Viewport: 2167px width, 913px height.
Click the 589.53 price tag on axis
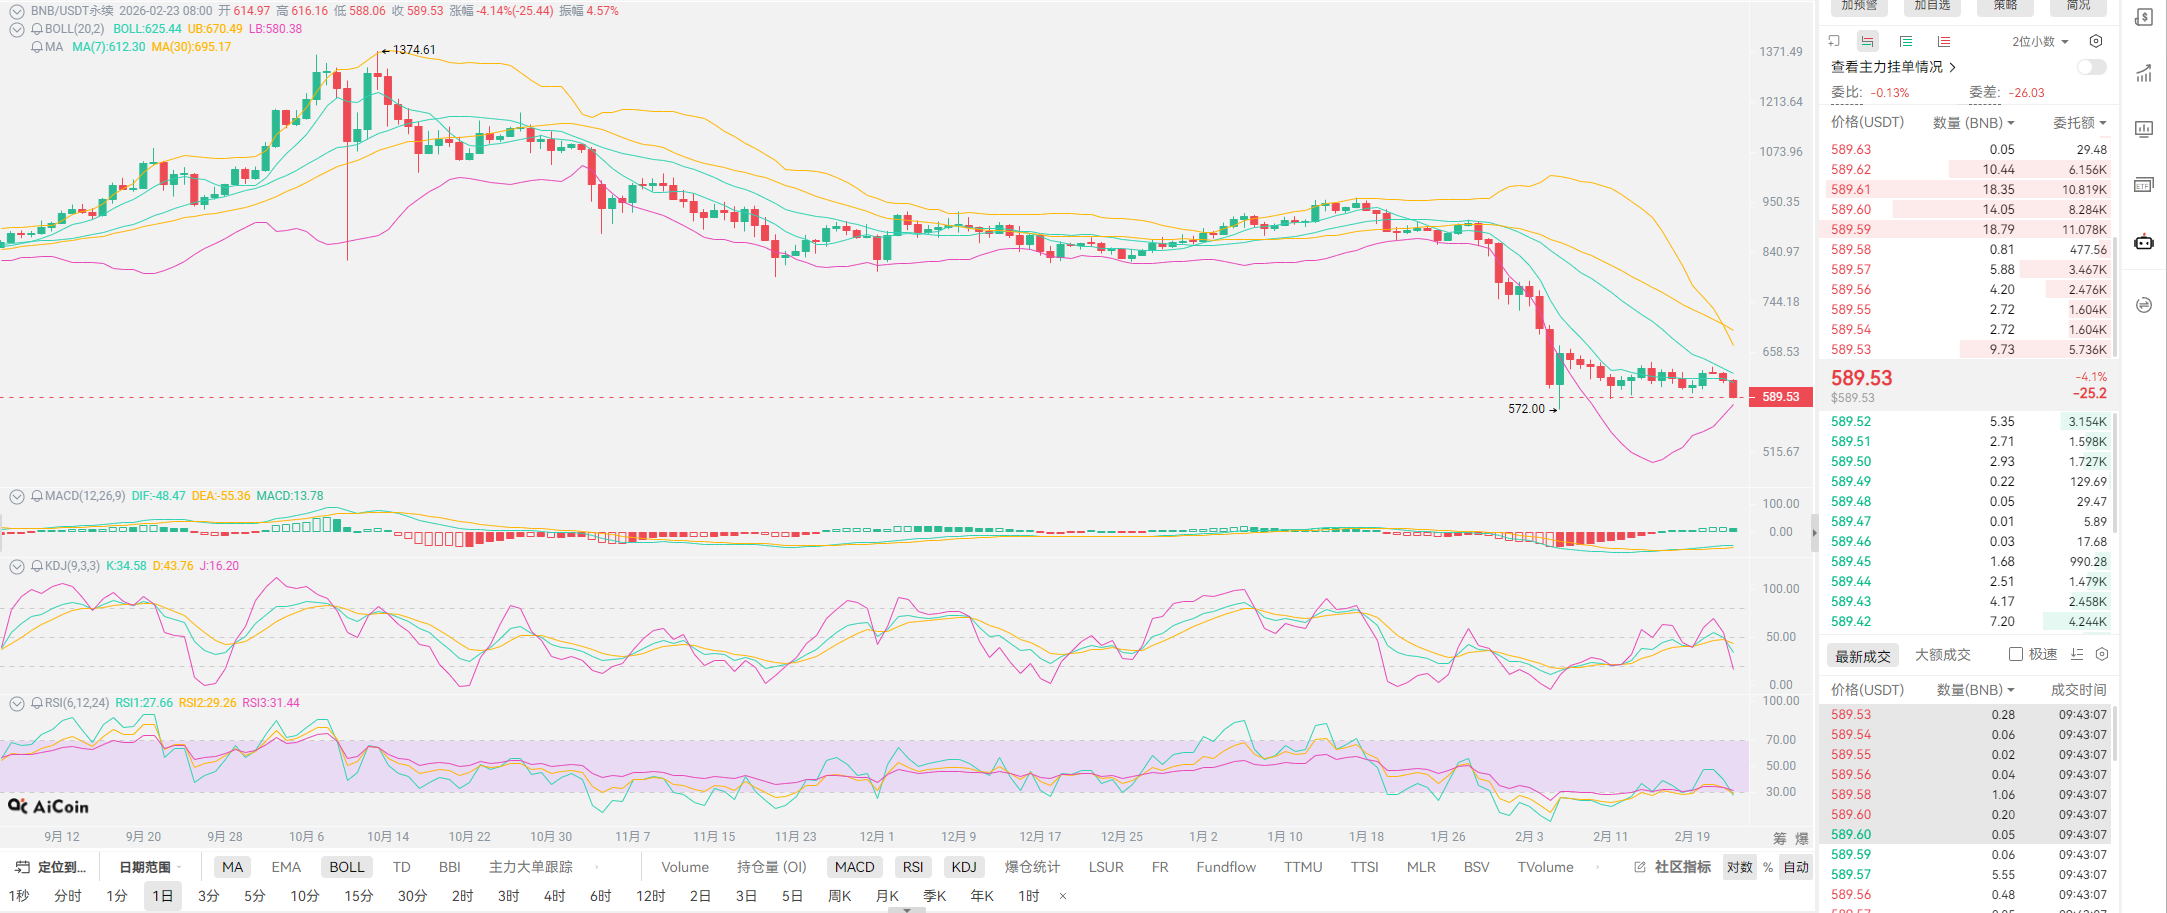pos(1780,397)
